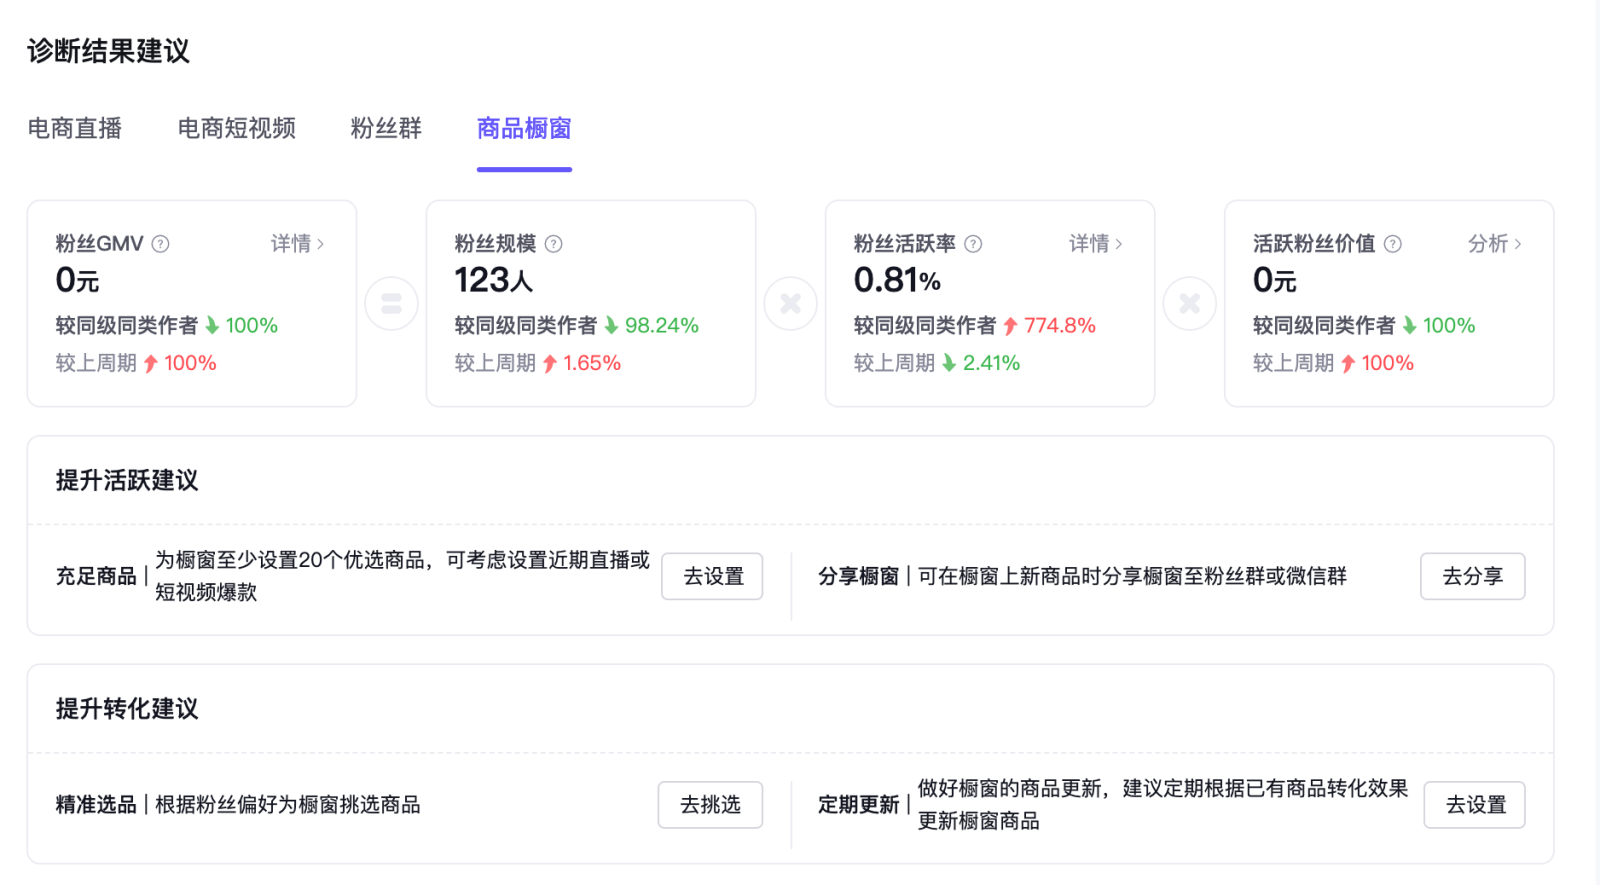Screen dimensions: 1600x885
Task: Select the 粉丝群 tab
Action: click(x=386, y=129)
